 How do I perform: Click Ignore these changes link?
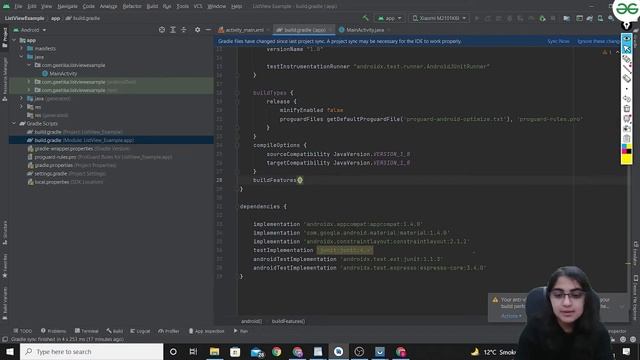coord(598,41)
